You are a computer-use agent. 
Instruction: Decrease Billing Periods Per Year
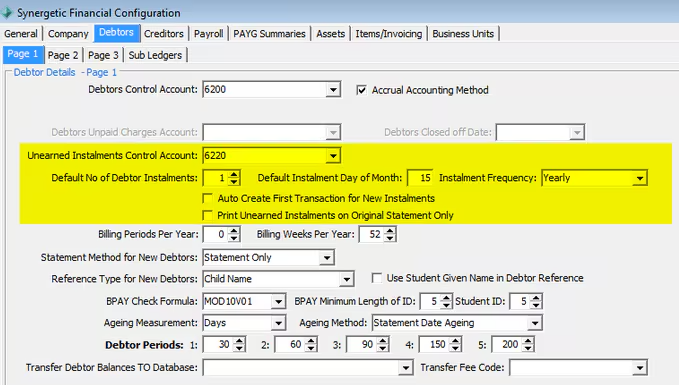pos(234,238)
